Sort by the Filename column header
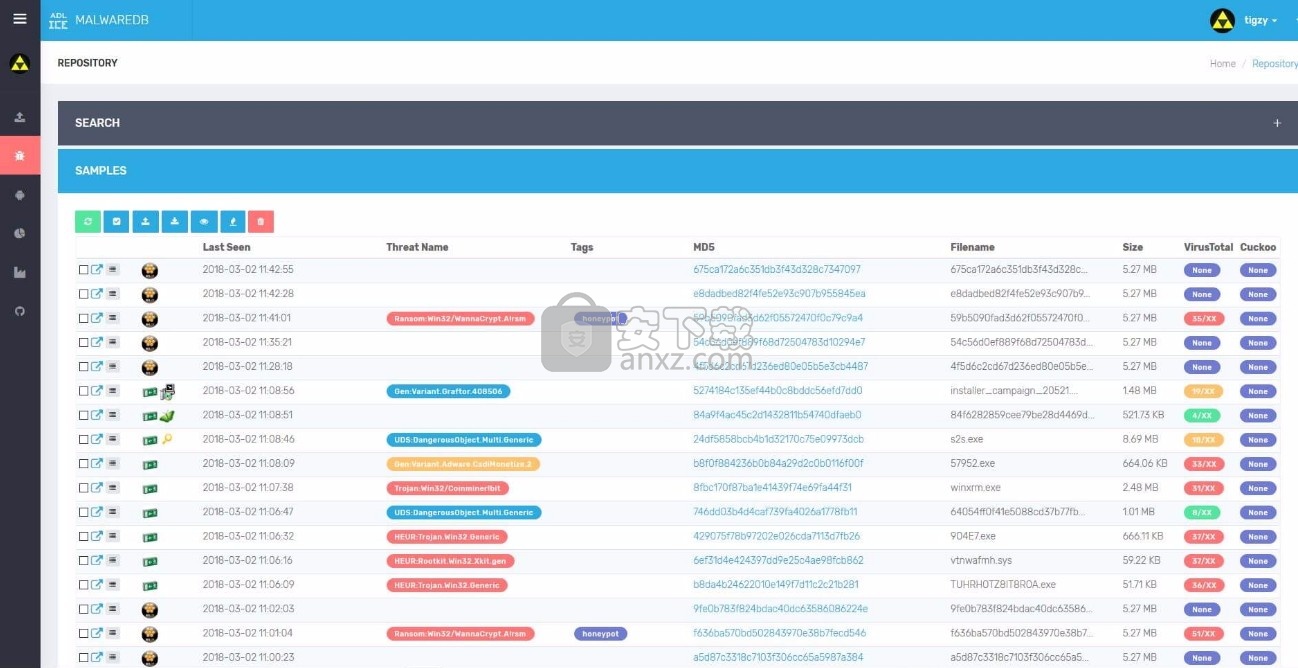 tap(973, 247)
